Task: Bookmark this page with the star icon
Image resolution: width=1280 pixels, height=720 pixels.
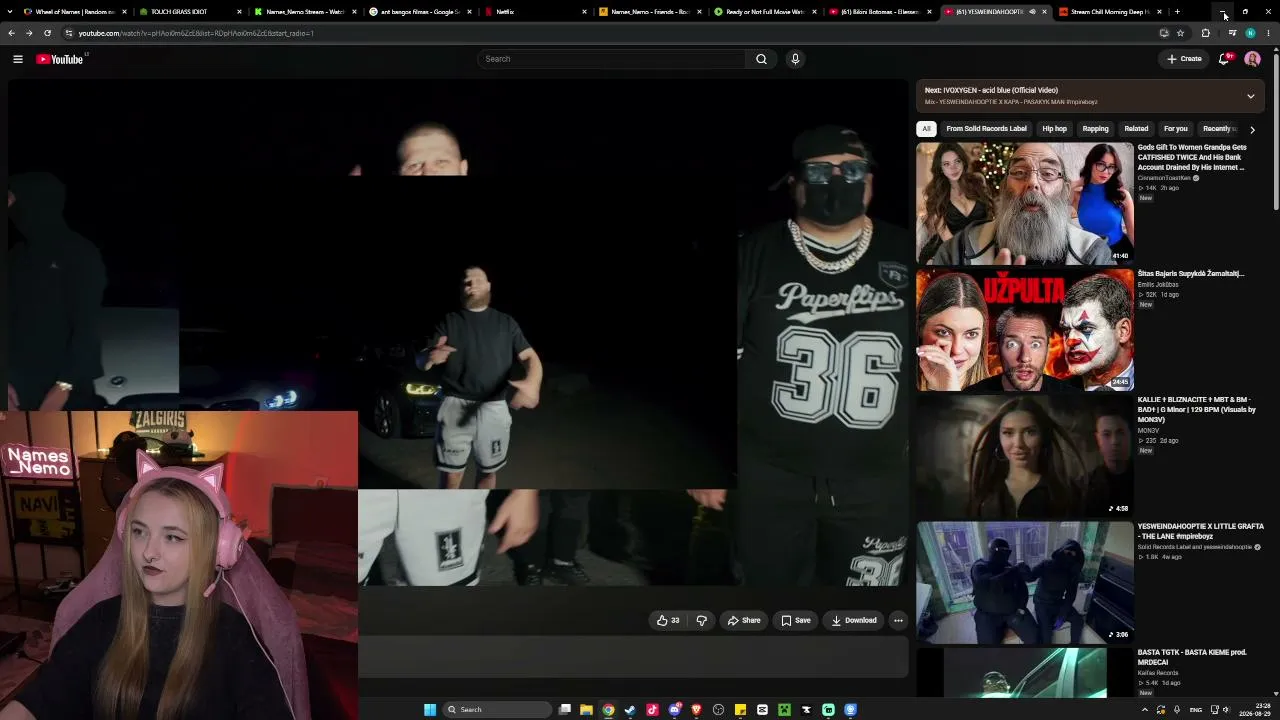Action: click(1180, 33)
